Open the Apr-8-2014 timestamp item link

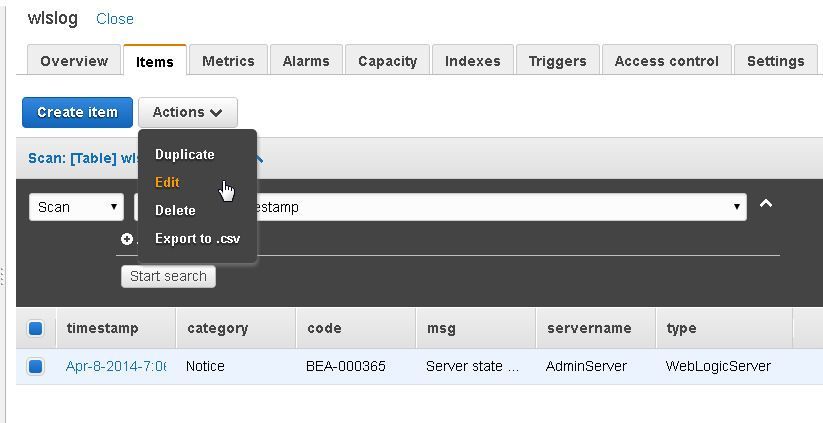[116, 366]
